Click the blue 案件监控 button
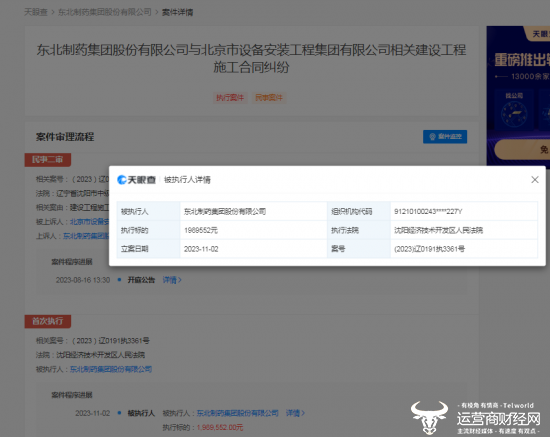The image size is (550, 437). (x=445, y=136)
